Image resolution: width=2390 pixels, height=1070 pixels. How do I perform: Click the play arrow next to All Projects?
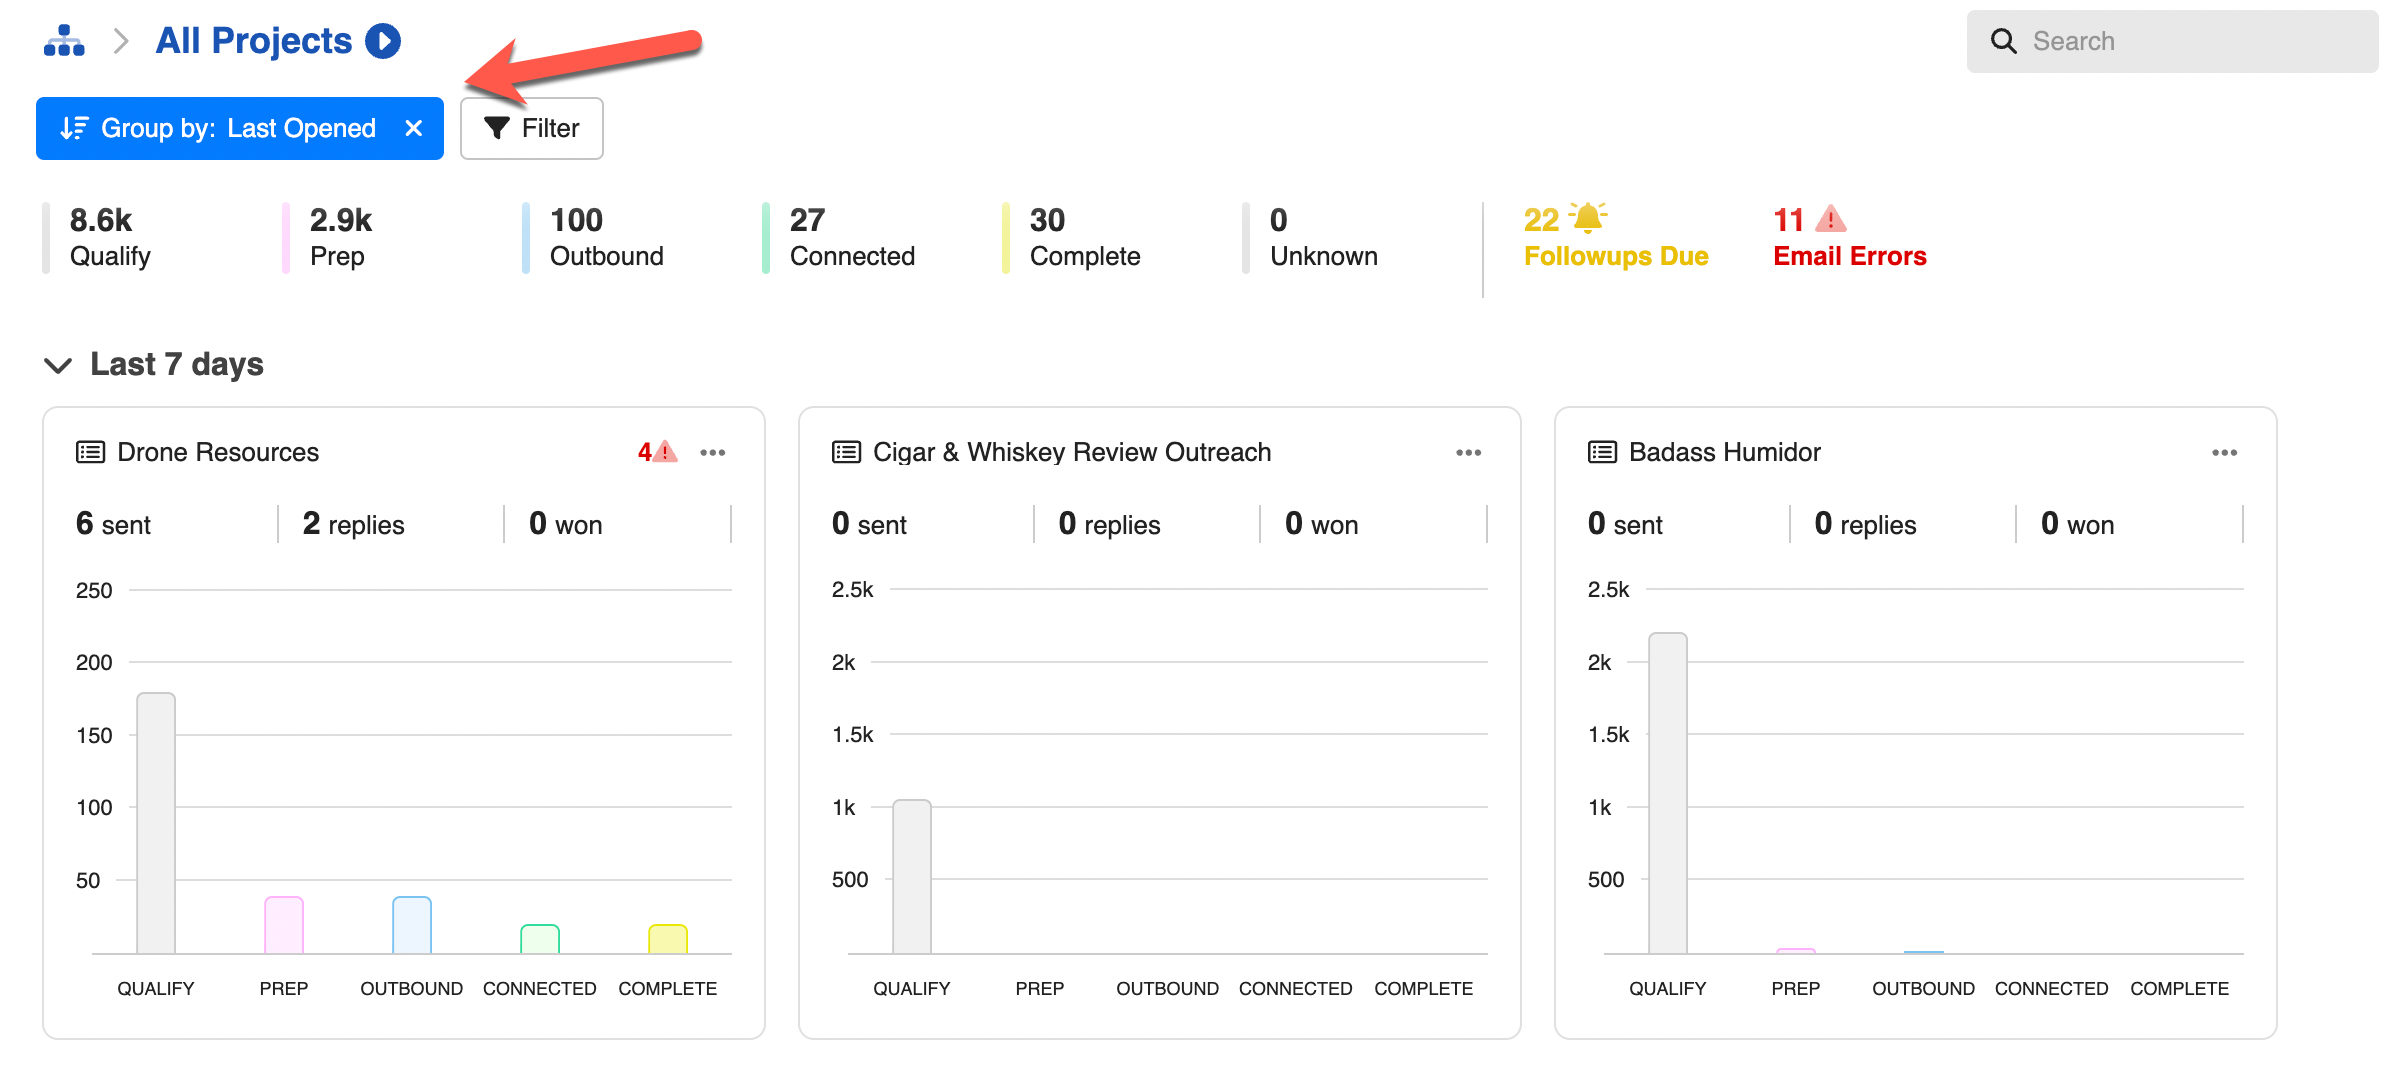(383, 41)
